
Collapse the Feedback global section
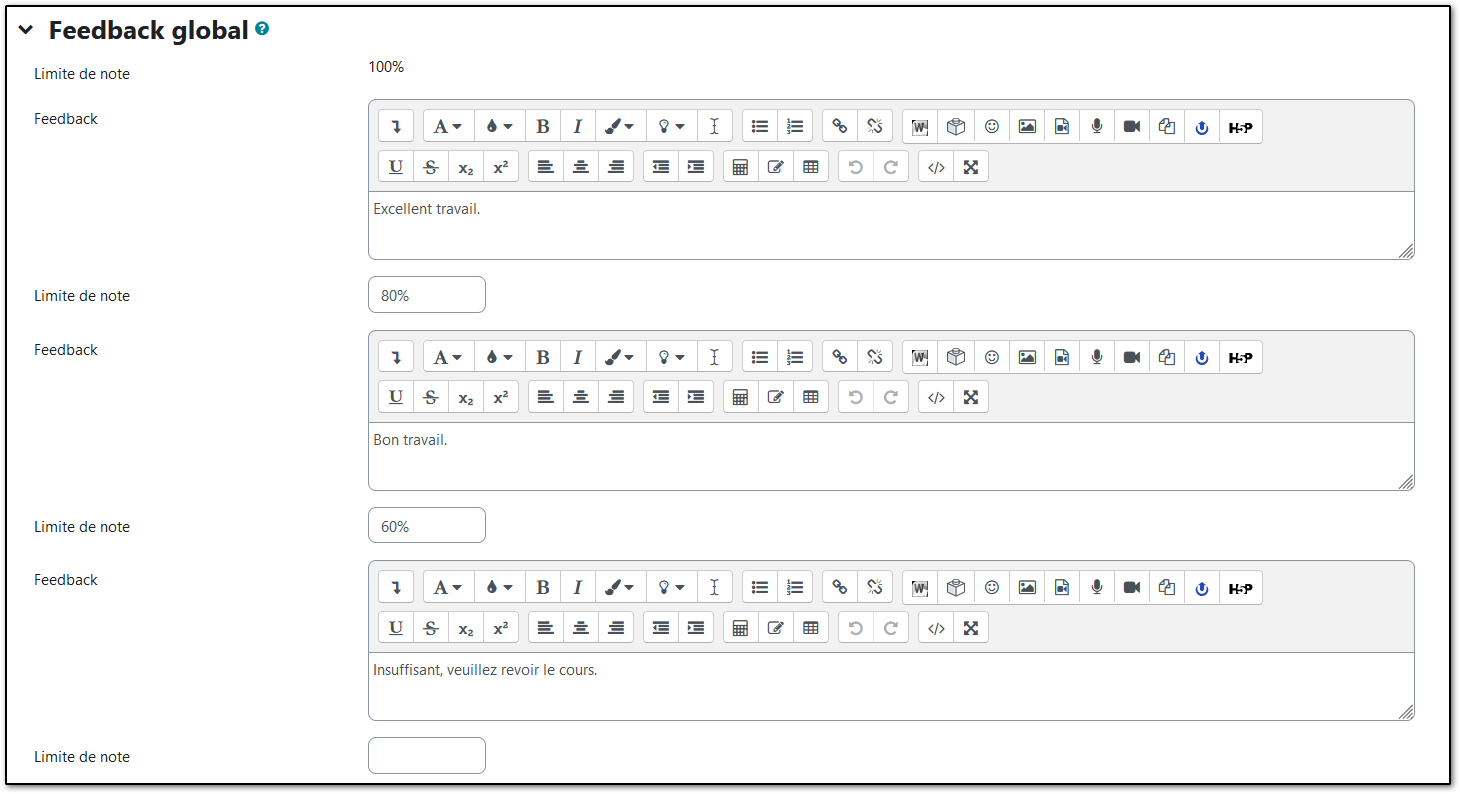pyautogui.click(x=25, y=30)
